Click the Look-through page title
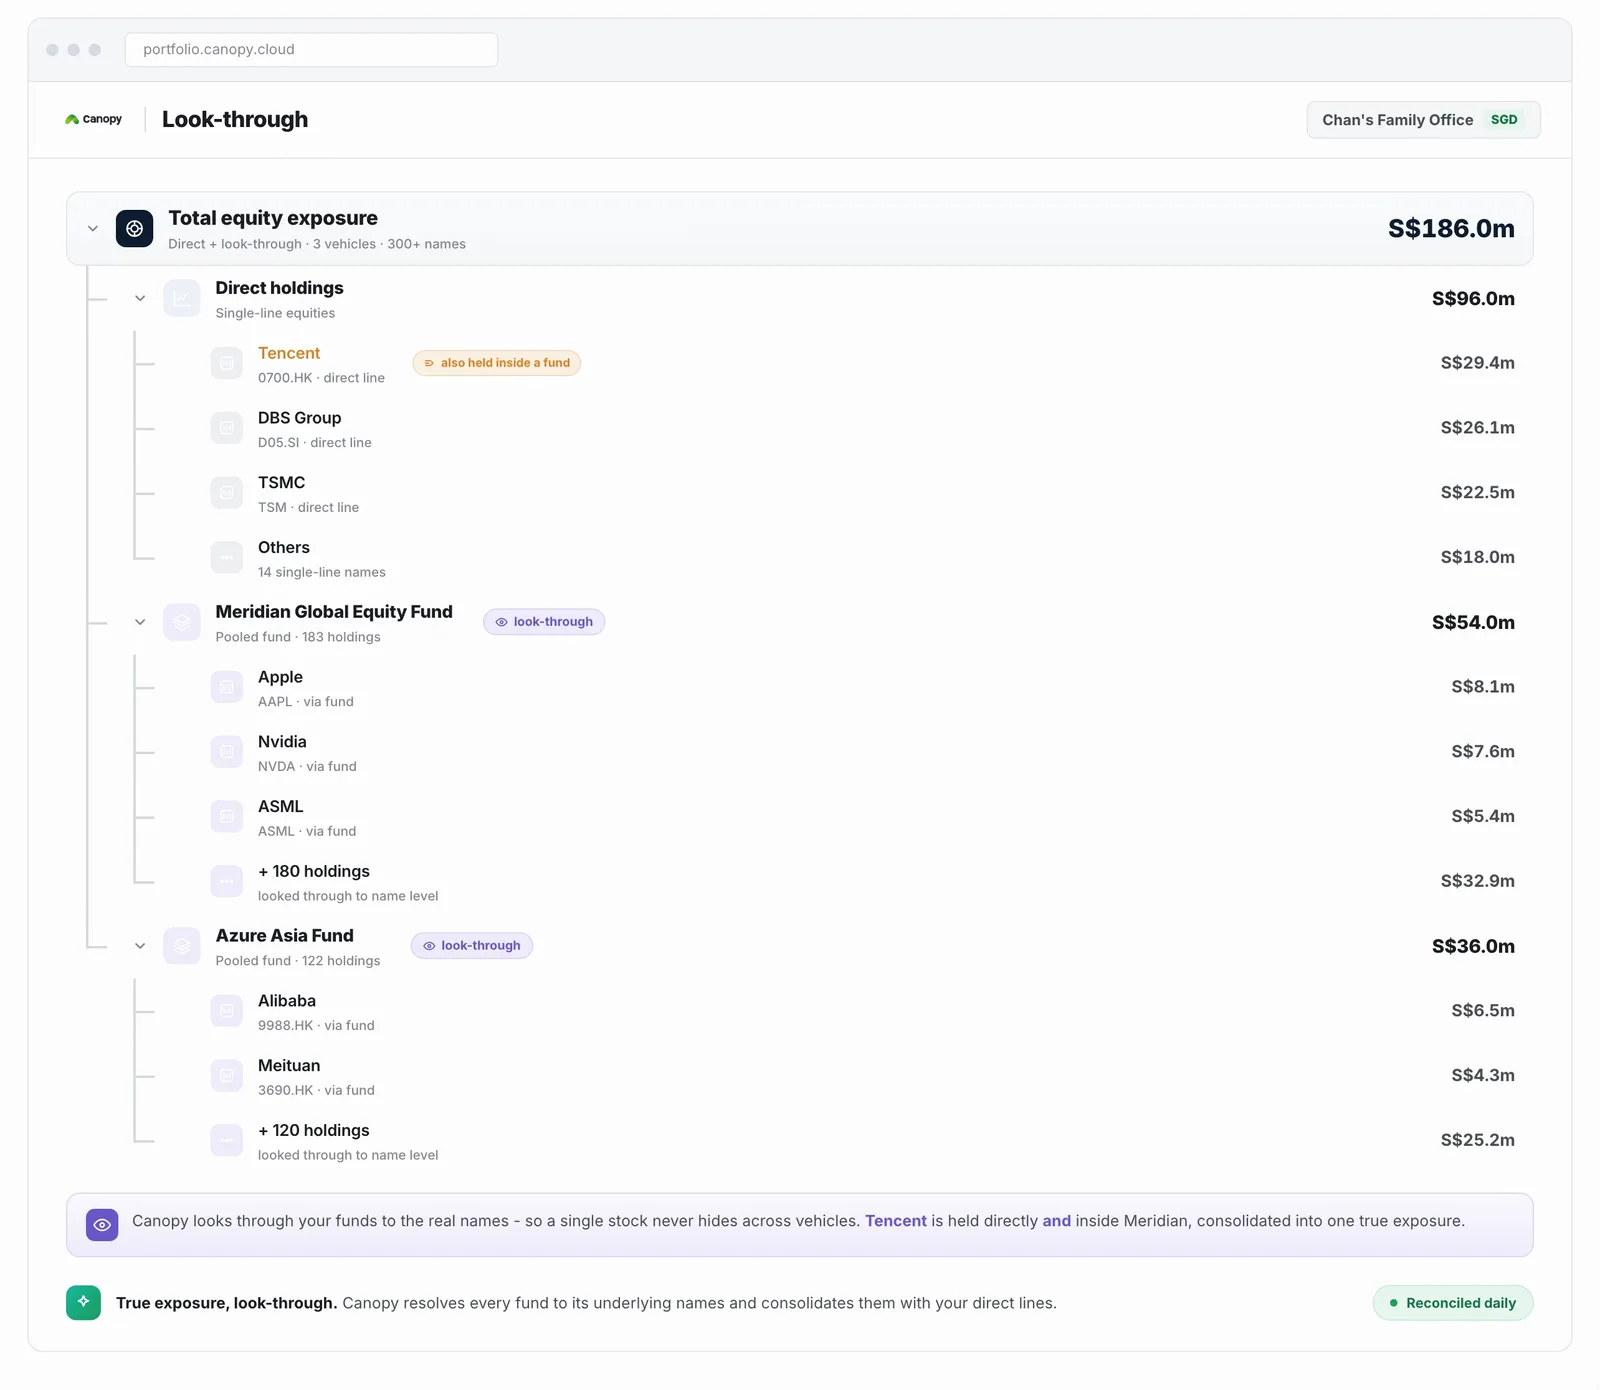The image size is (1600, 1390). pos(235,120)
